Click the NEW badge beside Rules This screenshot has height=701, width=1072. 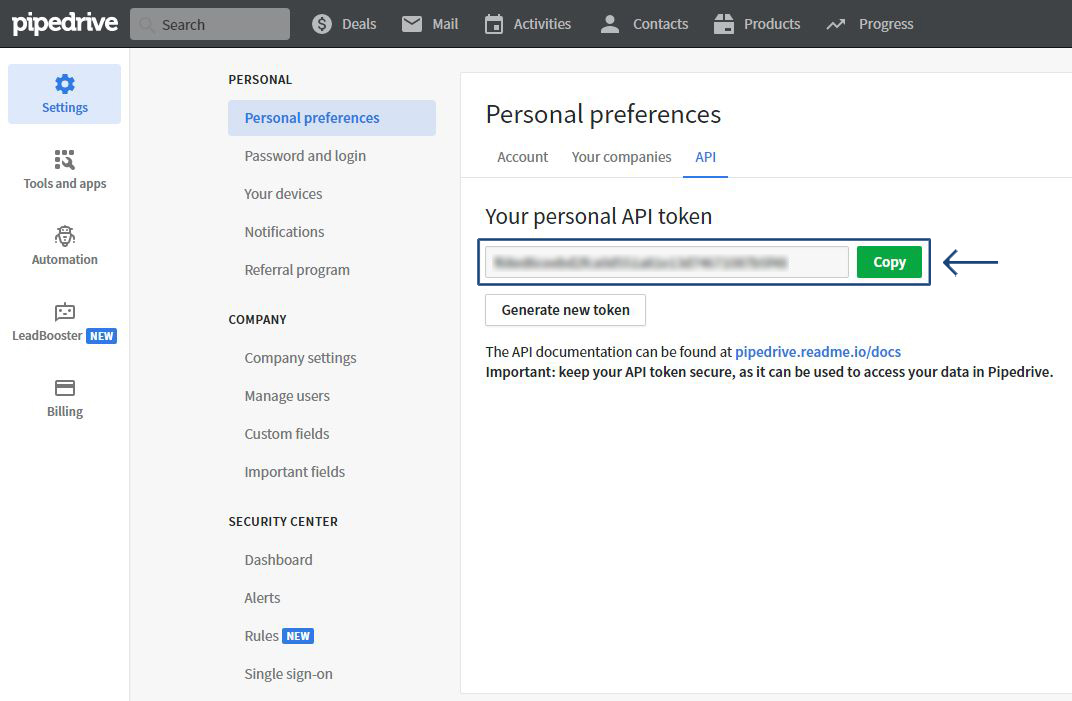click(x=298, y=636)
